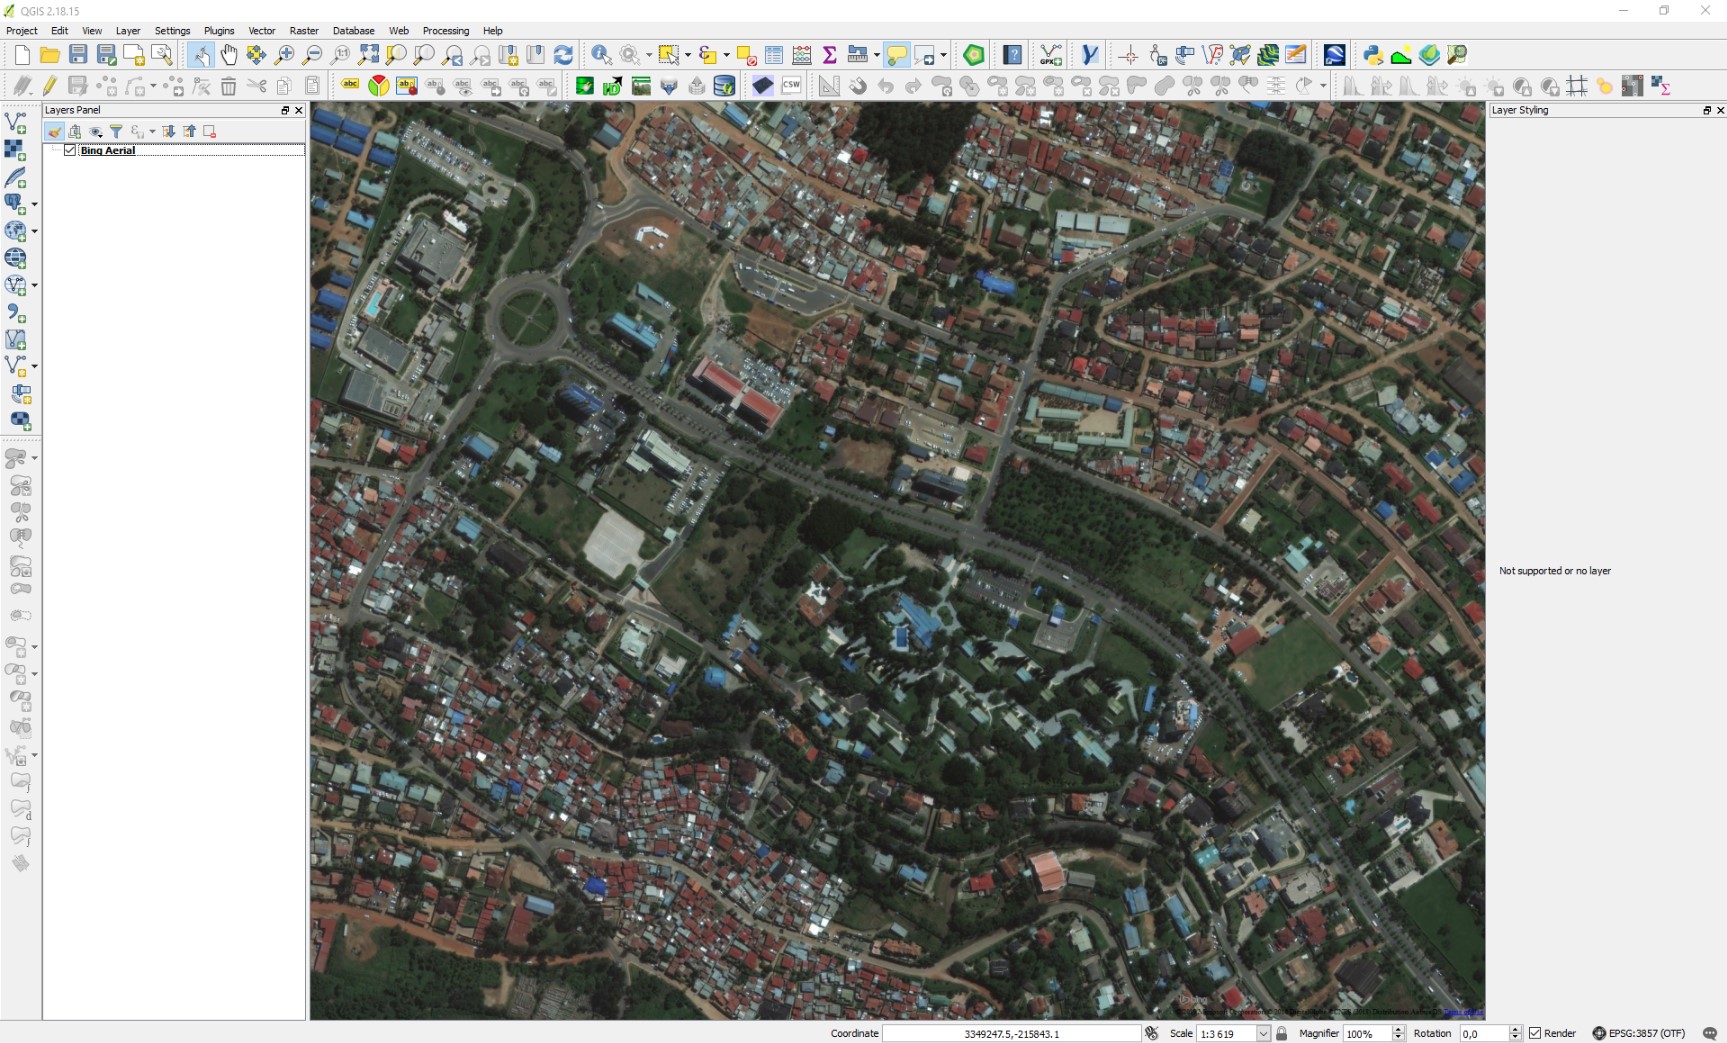Viewport: 1727px width, 1043px height.
Task: Open the Layer menu
Action: coord(128,31)
